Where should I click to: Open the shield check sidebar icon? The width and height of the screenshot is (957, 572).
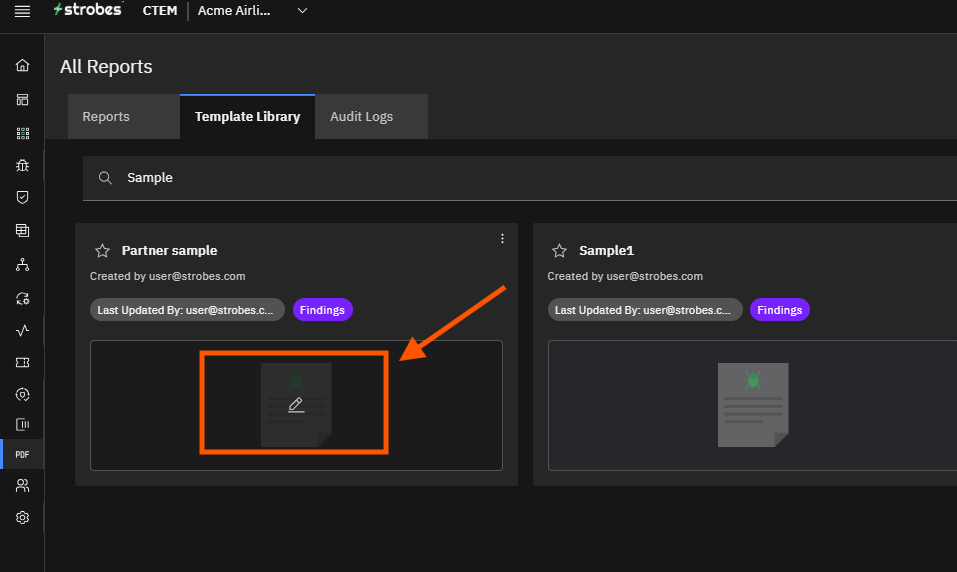point(23,197)
